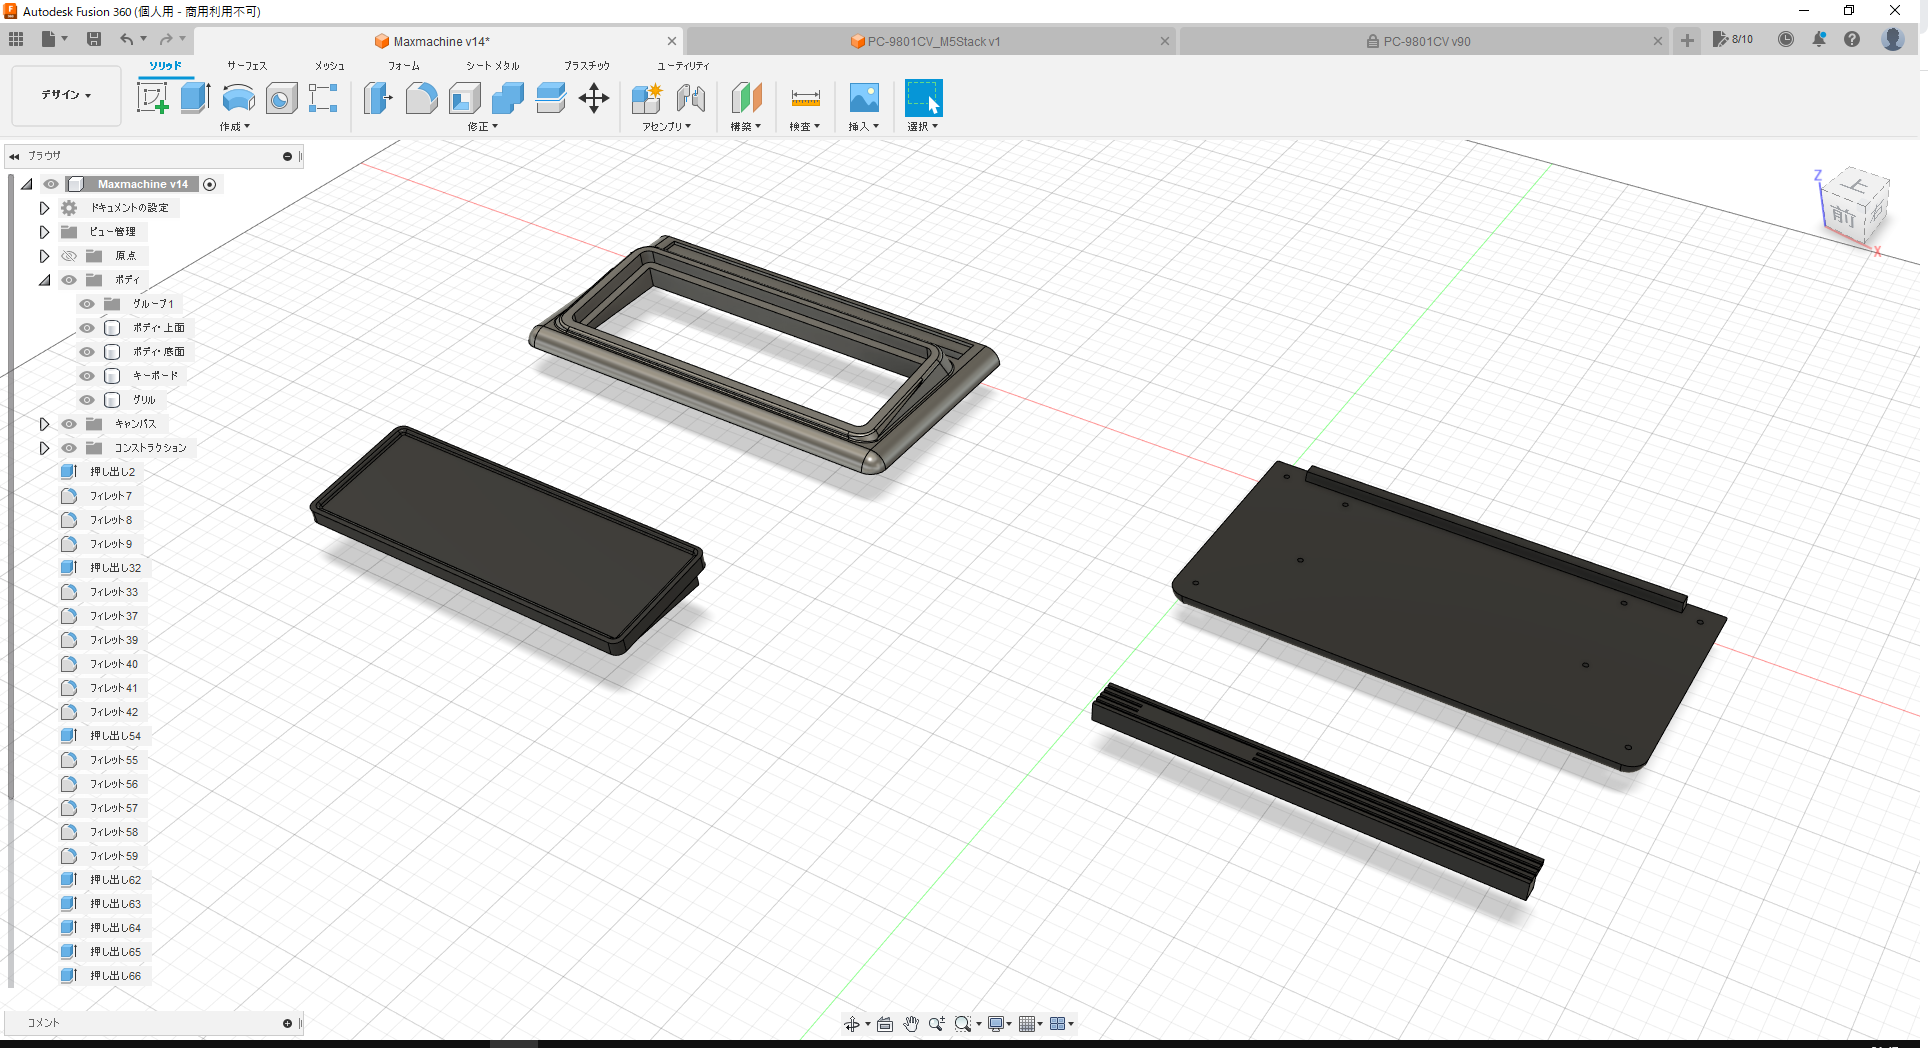Click the Extrude tool icon
Image resolution: width=1928 pixels, height=1048 pixels.
point(195,98)
